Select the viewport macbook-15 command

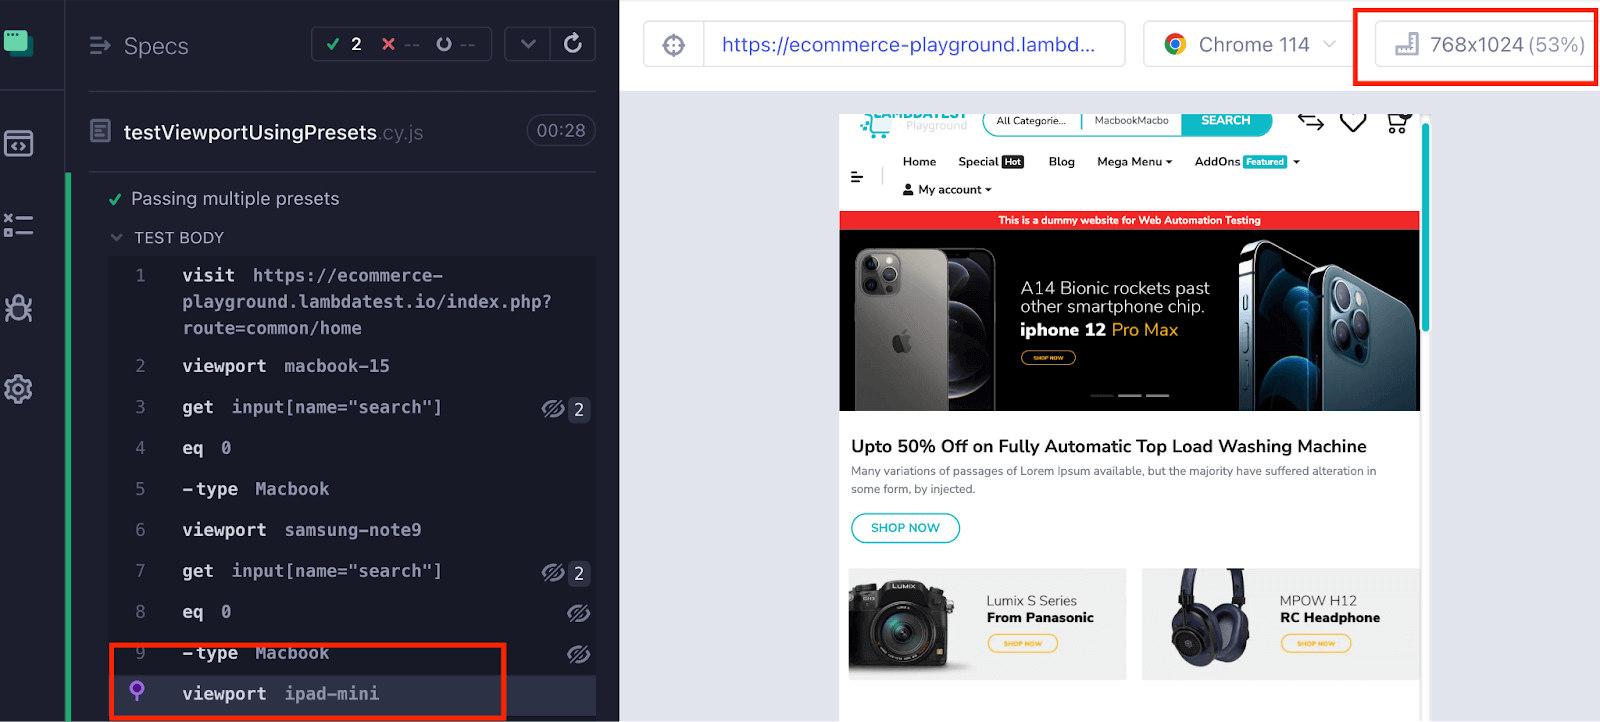[x=352, y=366]
